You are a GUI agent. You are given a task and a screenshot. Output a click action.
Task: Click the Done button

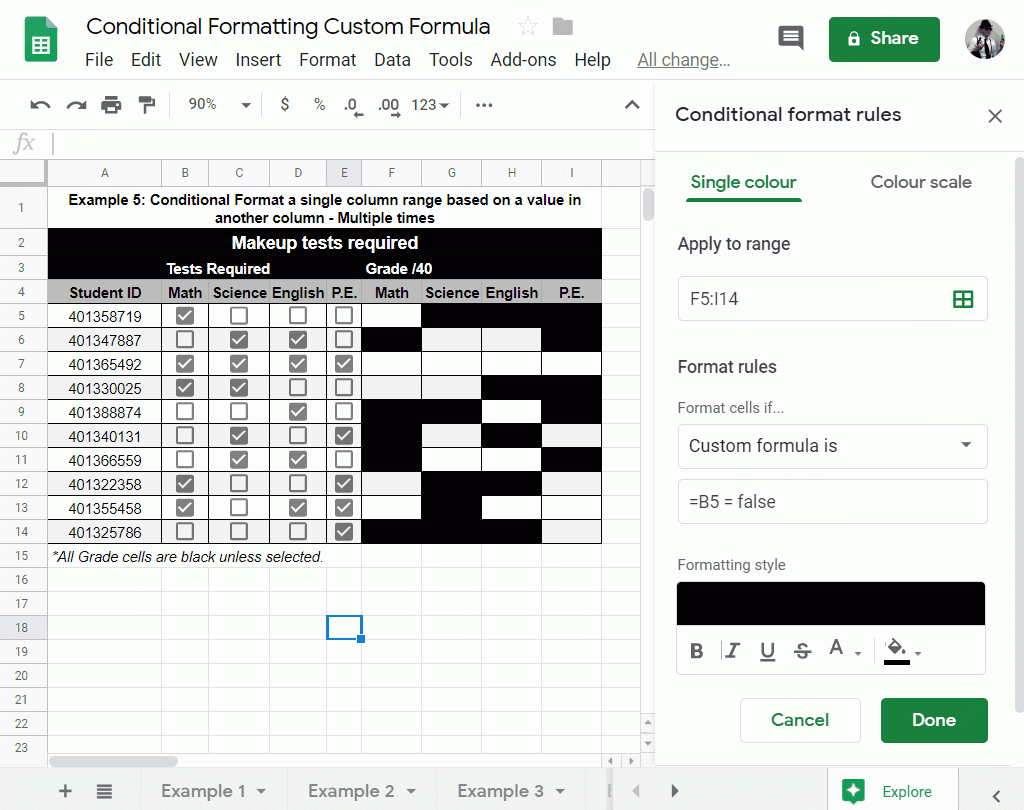[x=933, y=720]
